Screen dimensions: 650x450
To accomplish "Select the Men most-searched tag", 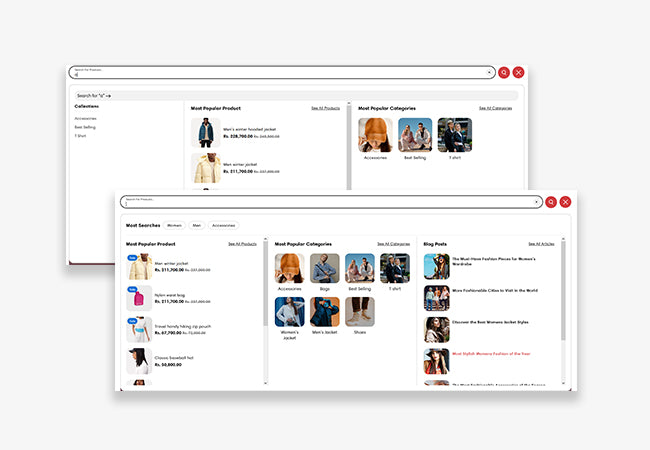I will 197,226.
